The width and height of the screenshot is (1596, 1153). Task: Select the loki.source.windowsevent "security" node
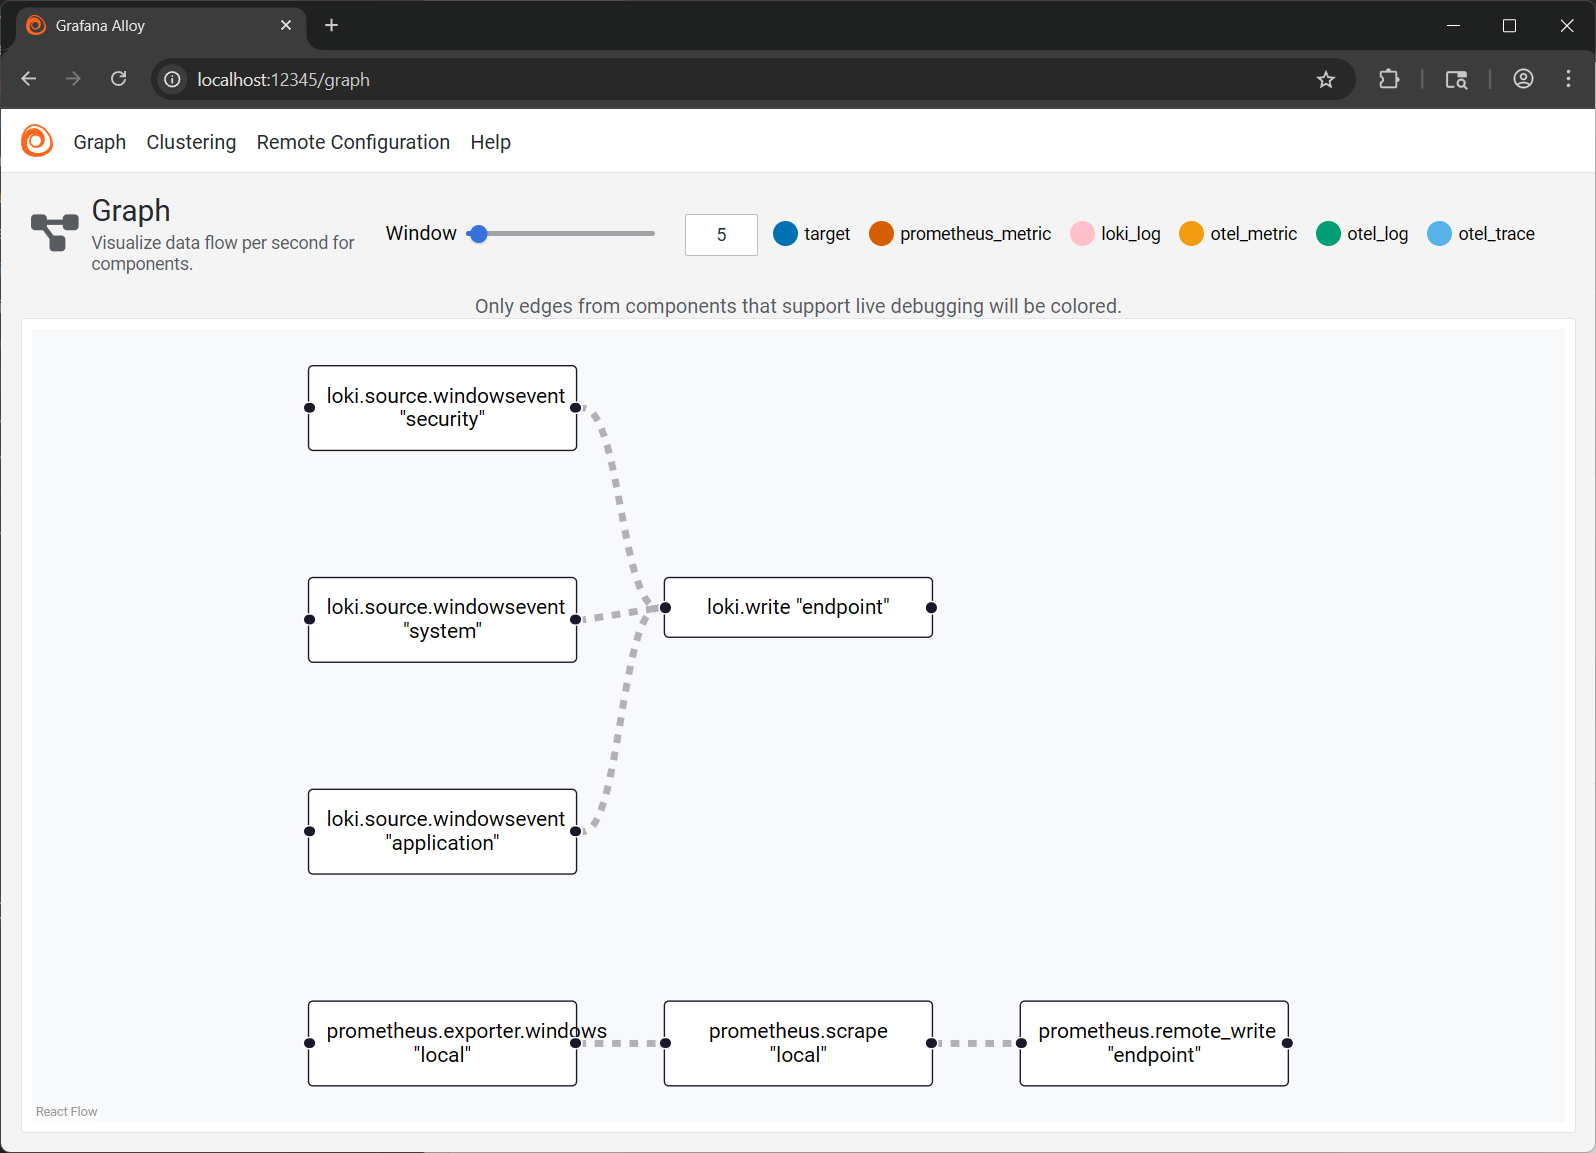point(442,408)
